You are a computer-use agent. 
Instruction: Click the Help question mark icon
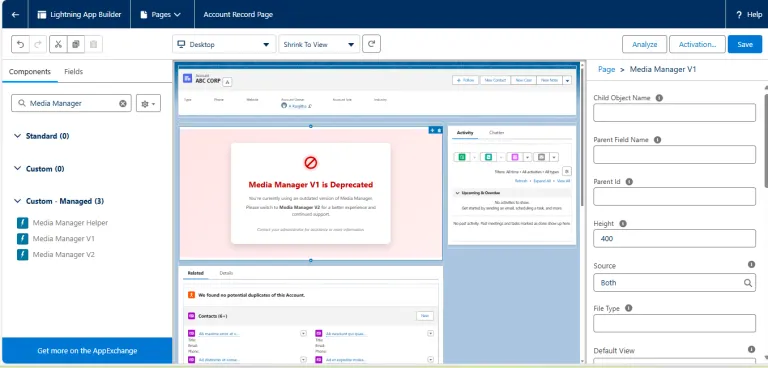[x=739, y=15]
